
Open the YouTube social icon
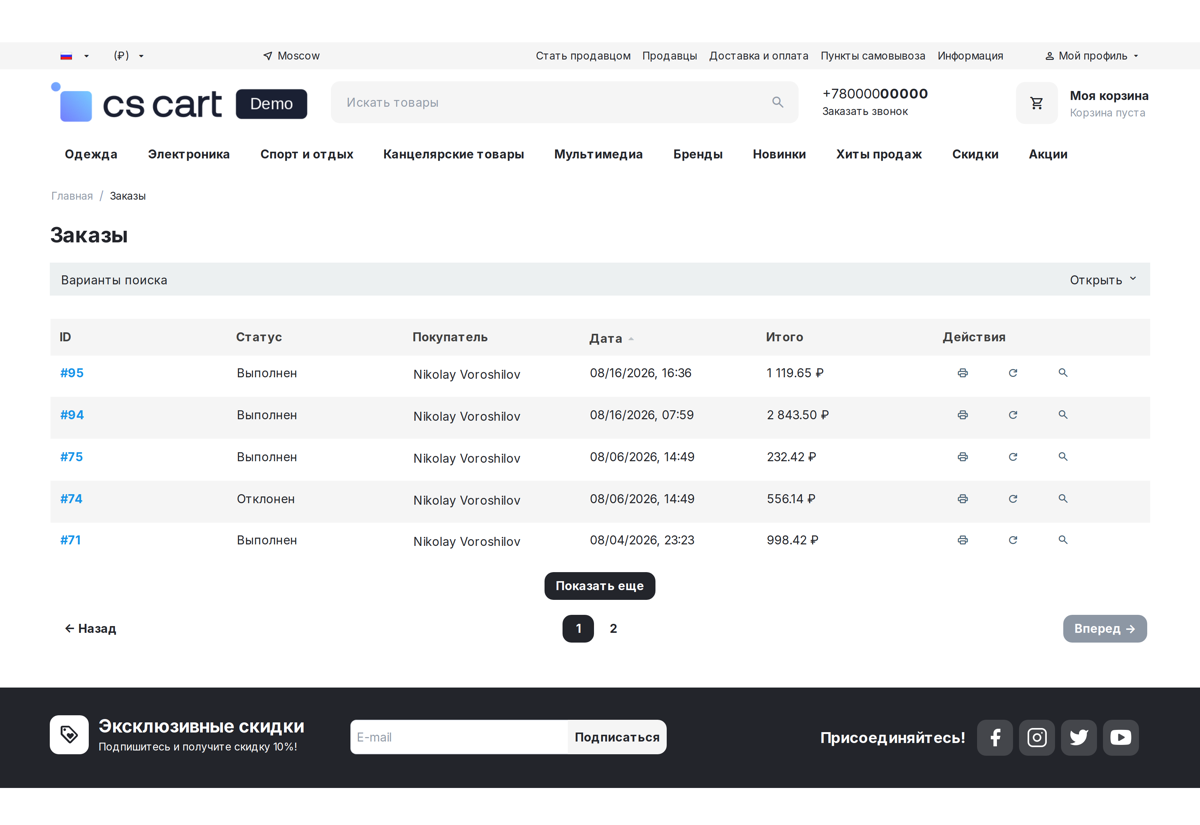(1121, 738)
